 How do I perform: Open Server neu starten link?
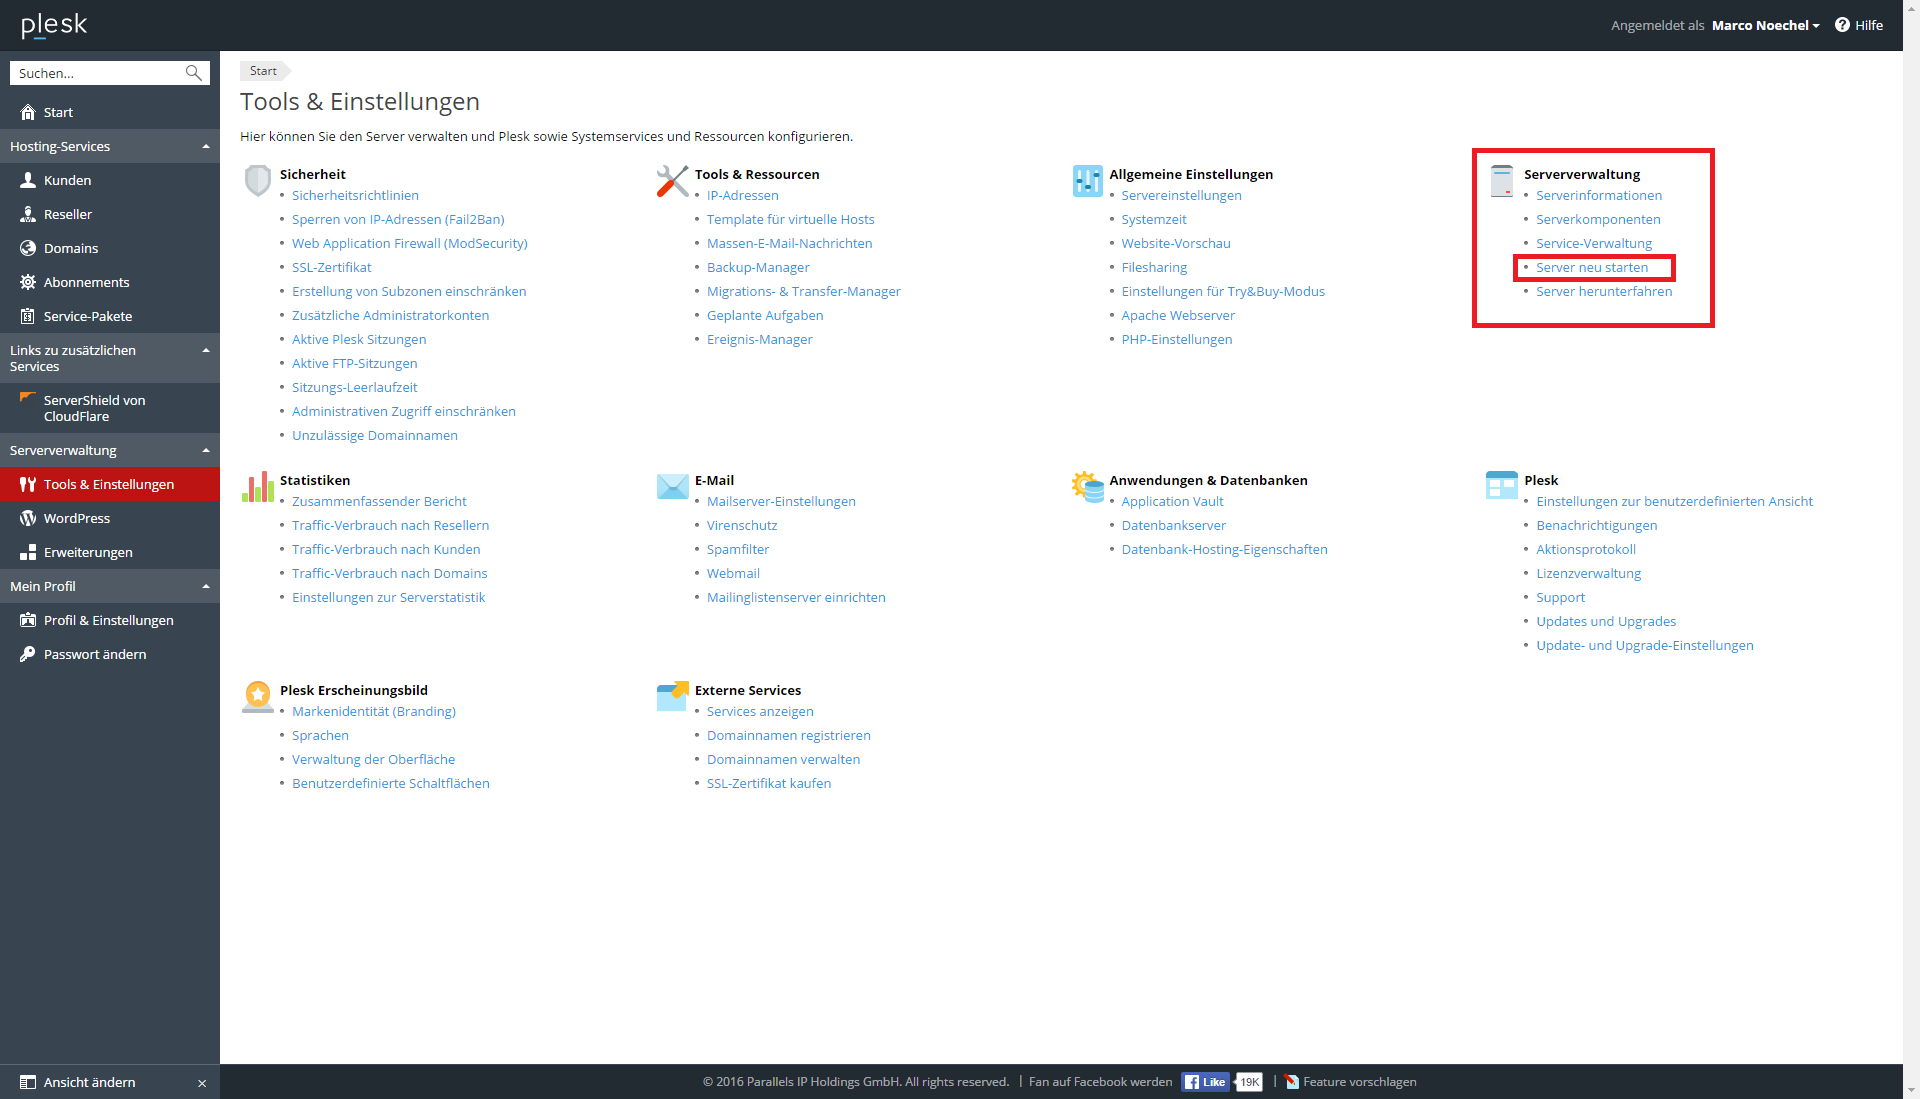coord(1592,267)
